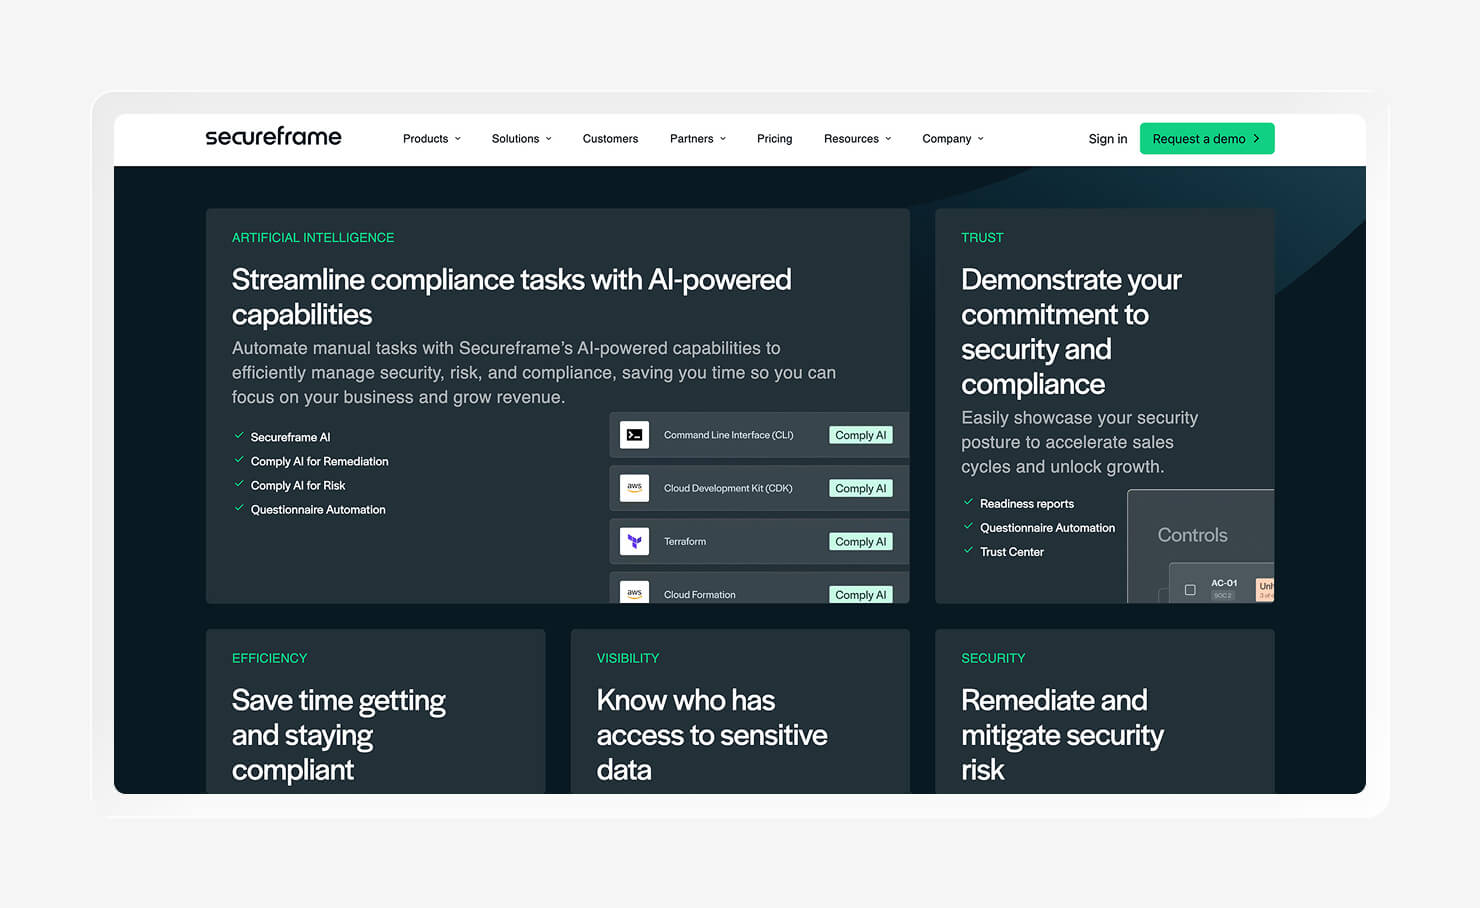This screenshot has height=908, width=1480.
Task: Click the Trust Center item
Action: click(1012, 551)
